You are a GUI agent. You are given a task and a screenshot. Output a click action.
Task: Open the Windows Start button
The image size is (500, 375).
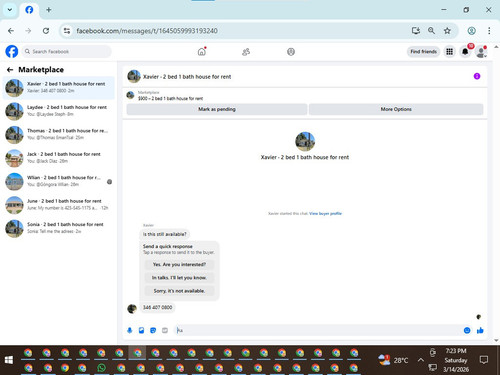(9, 360)
